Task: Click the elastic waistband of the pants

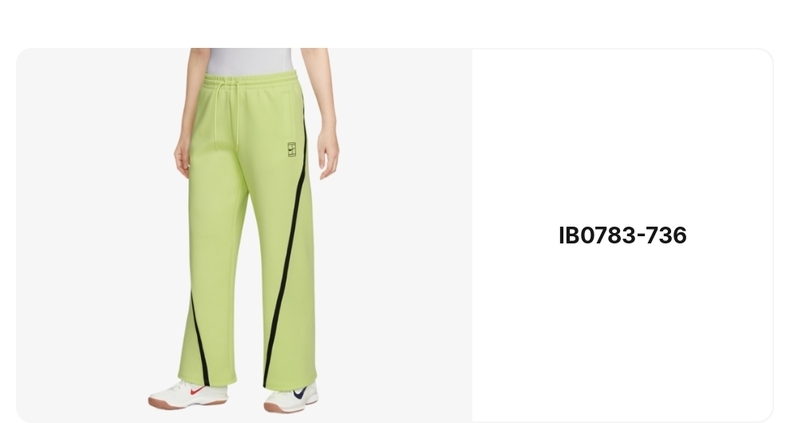Action: pyautogui.click(x=250, y=81)
